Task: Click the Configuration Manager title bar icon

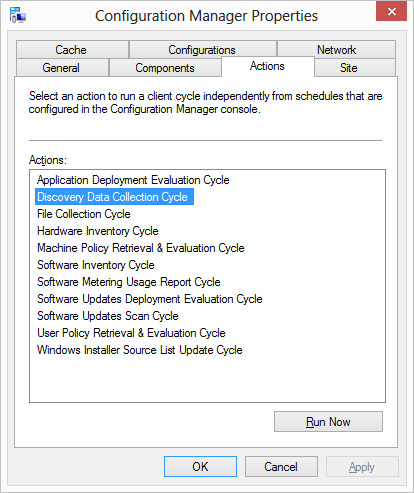Action: [17, 15]
